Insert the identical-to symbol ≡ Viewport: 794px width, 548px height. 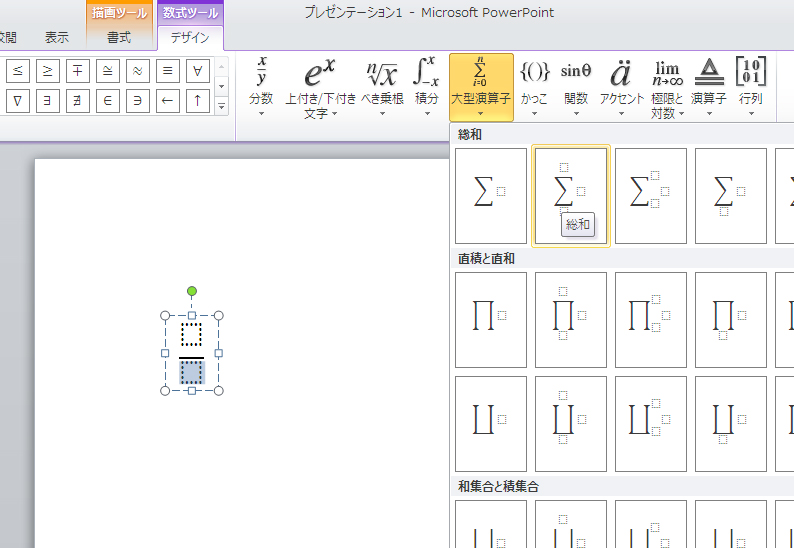point(167,71)
